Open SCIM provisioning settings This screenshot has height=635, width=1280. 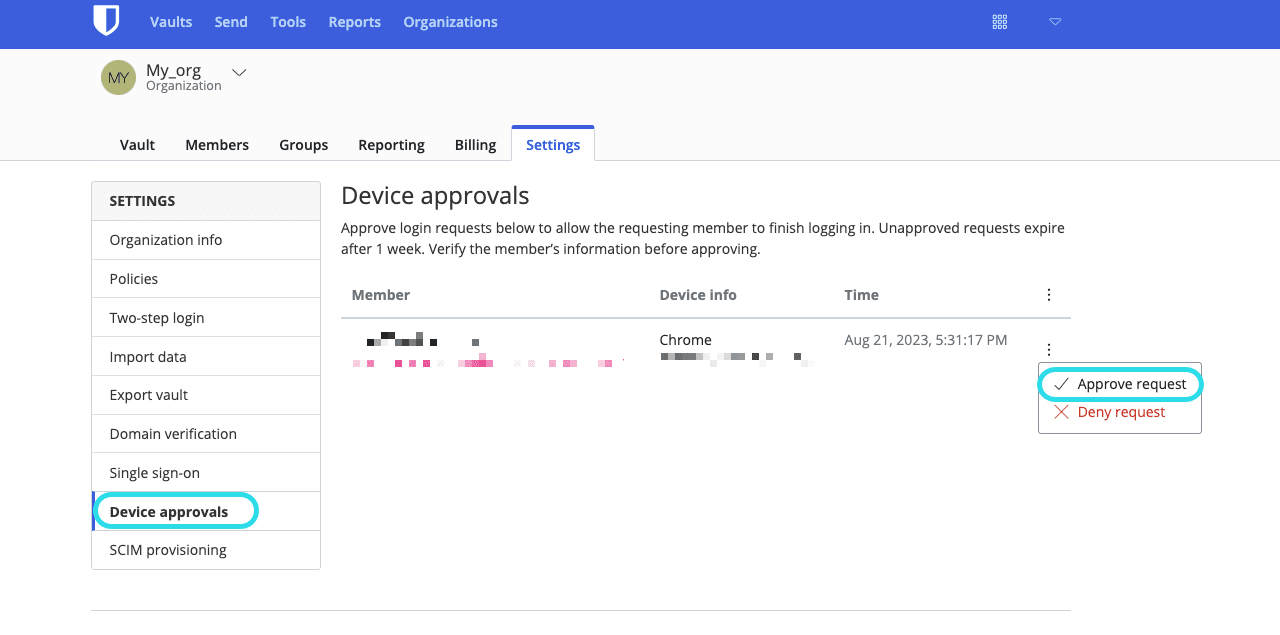point(167,549)
